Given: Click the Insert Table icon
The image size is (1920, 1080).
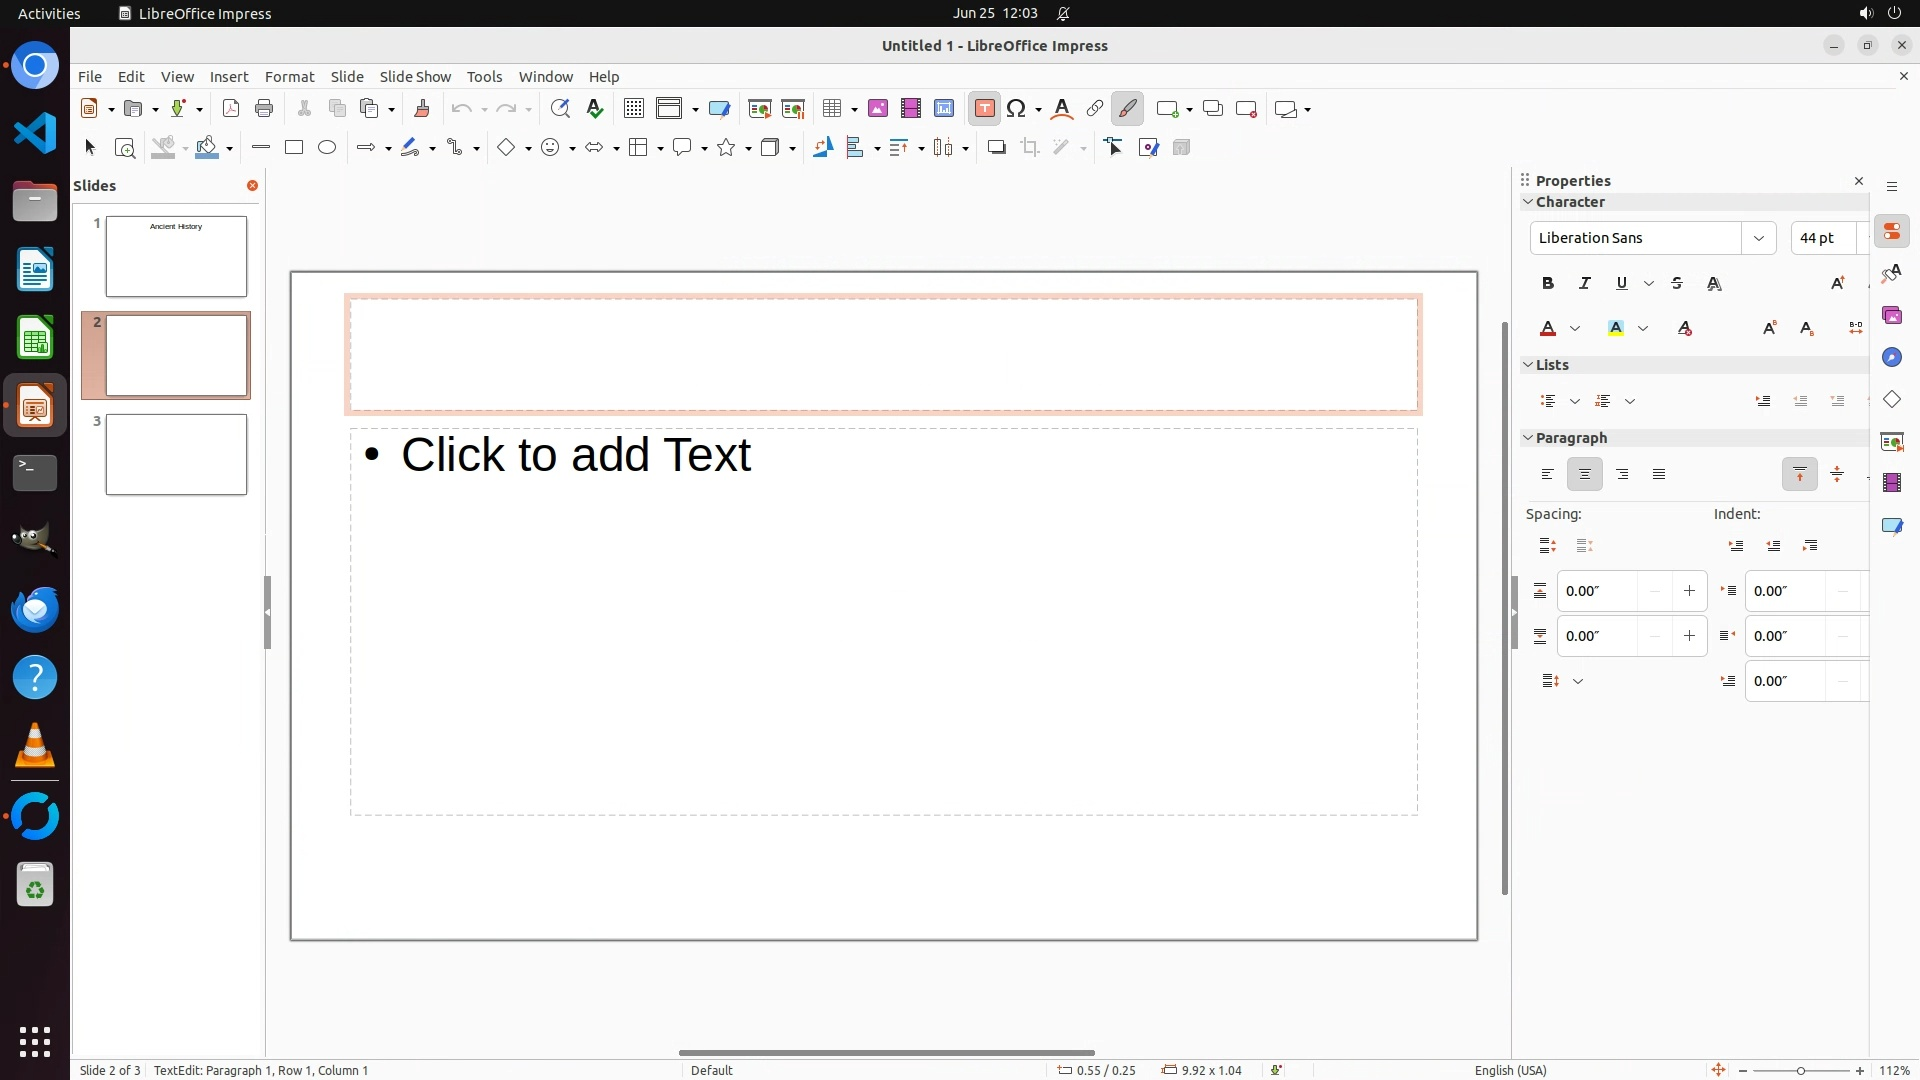Looking at the screenshot, I should click(x=831, y=109).
